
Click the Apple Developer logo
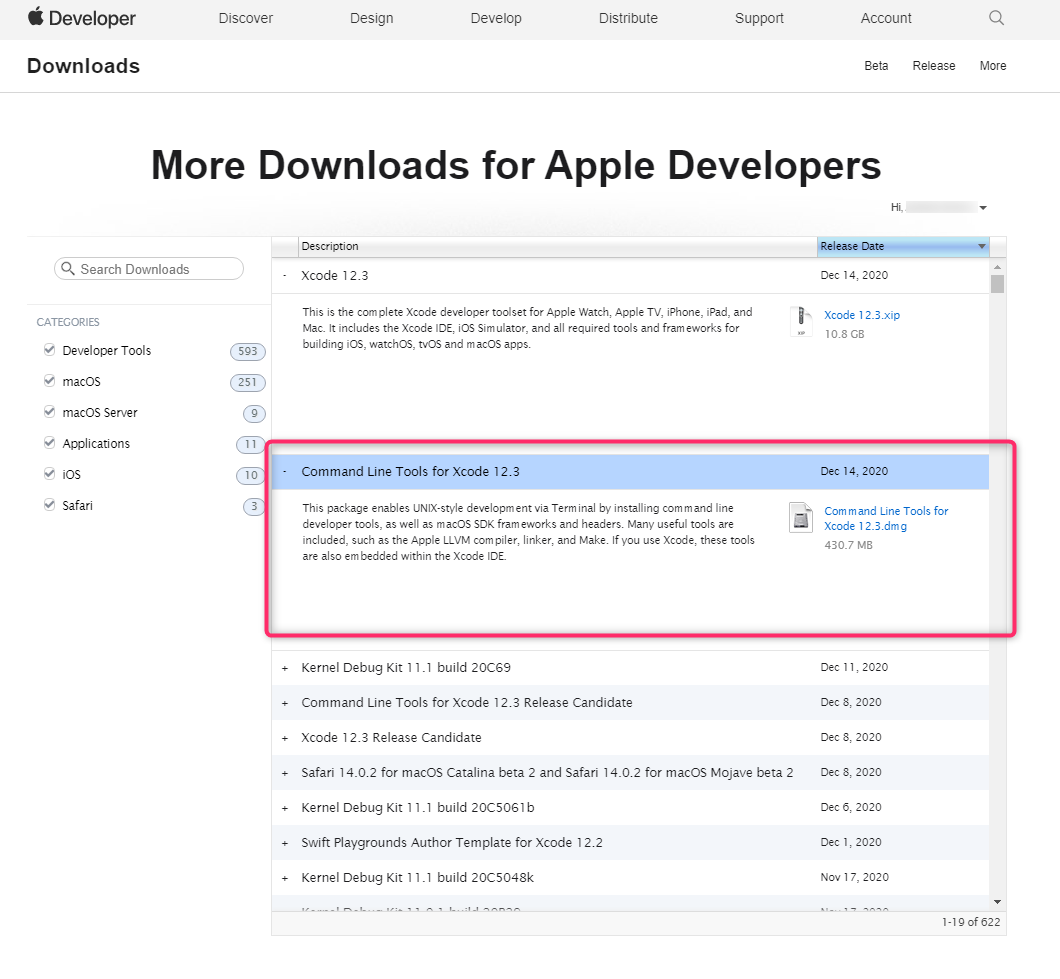82,18
